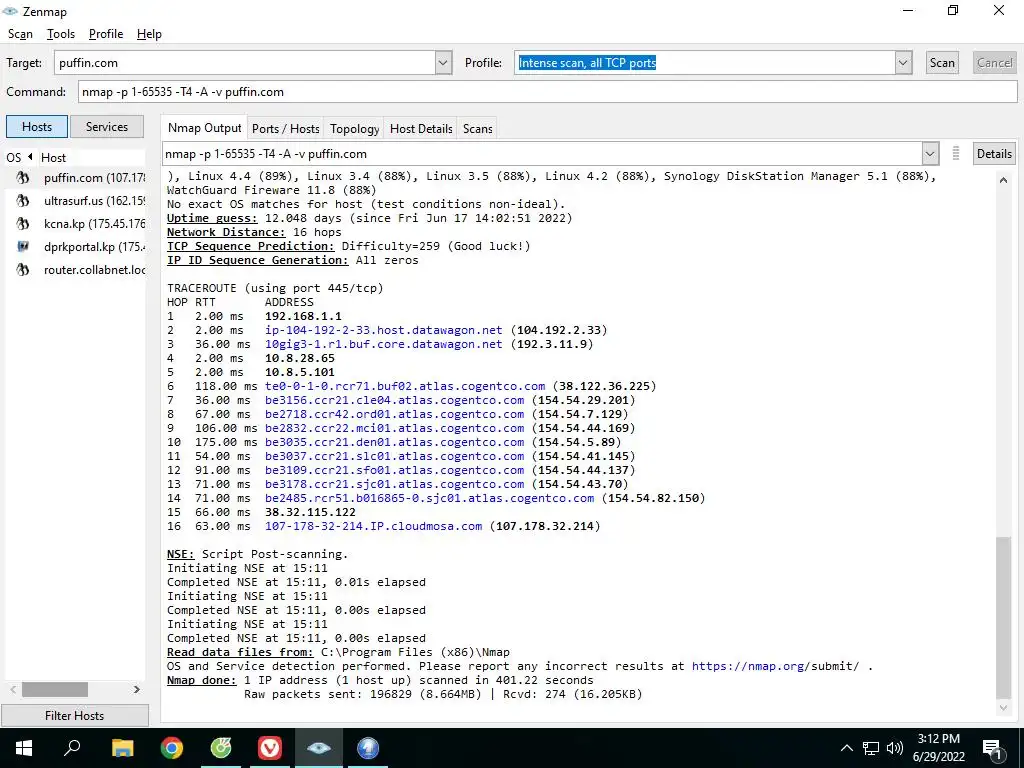Open the scan output selector dropdown
Screen dimensions: 1024x768
(x=930, y=154)
